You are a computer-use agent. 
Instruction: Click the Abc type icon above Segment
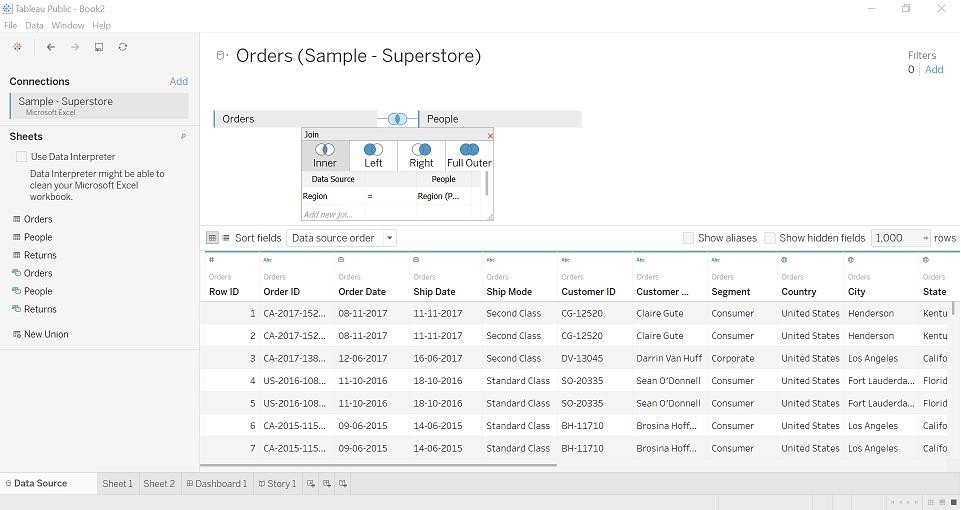716,260
